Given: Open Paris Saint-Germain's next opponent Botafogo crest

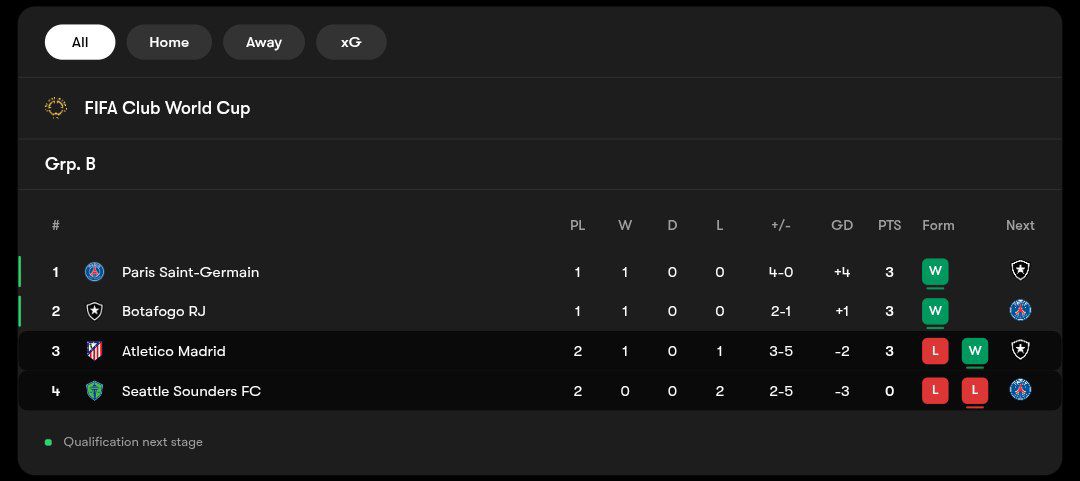Looking at the screenshot, I should coord(1020,270).
